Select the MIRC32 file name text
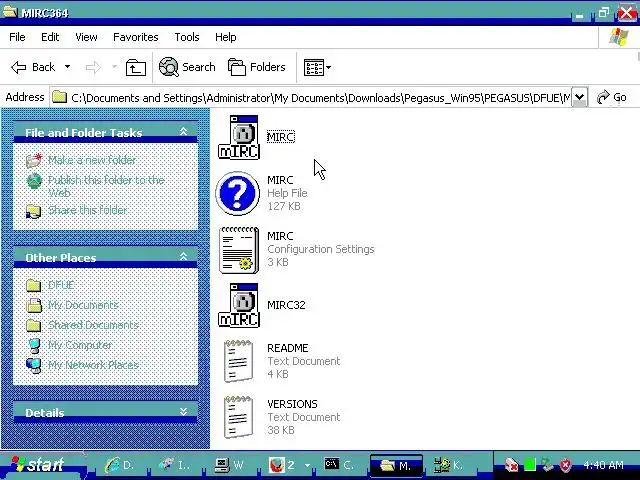The height and width of the screenshot is (480, 640). coord(286,305)
